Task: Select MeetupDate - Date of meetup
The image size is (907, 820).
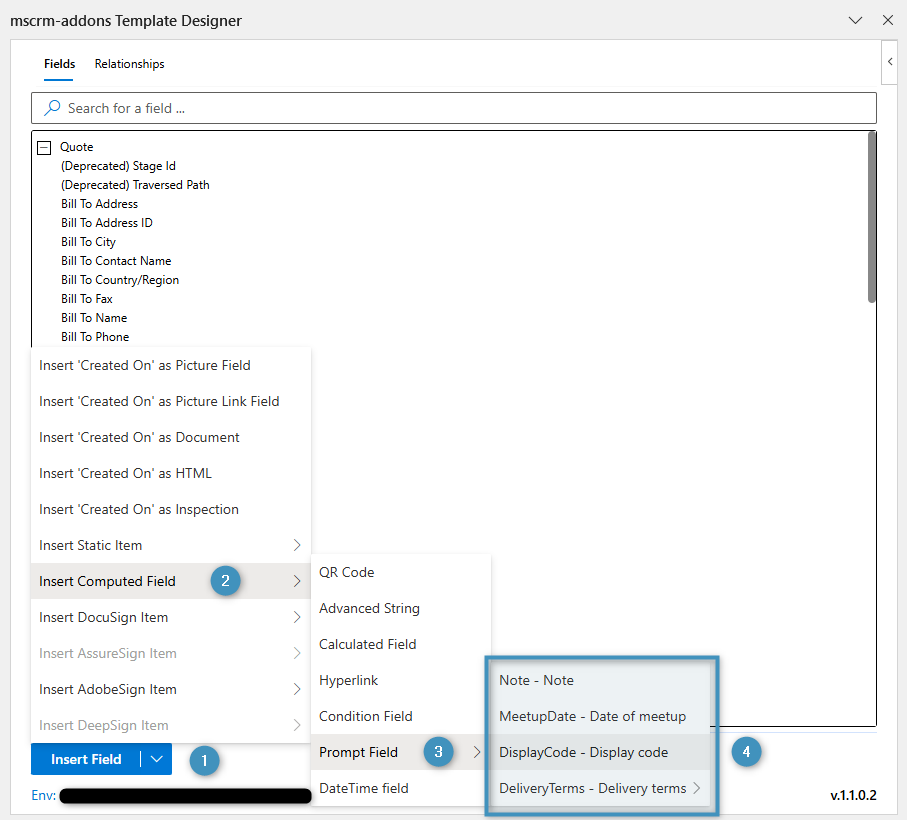Action: (x=592, y=716)
